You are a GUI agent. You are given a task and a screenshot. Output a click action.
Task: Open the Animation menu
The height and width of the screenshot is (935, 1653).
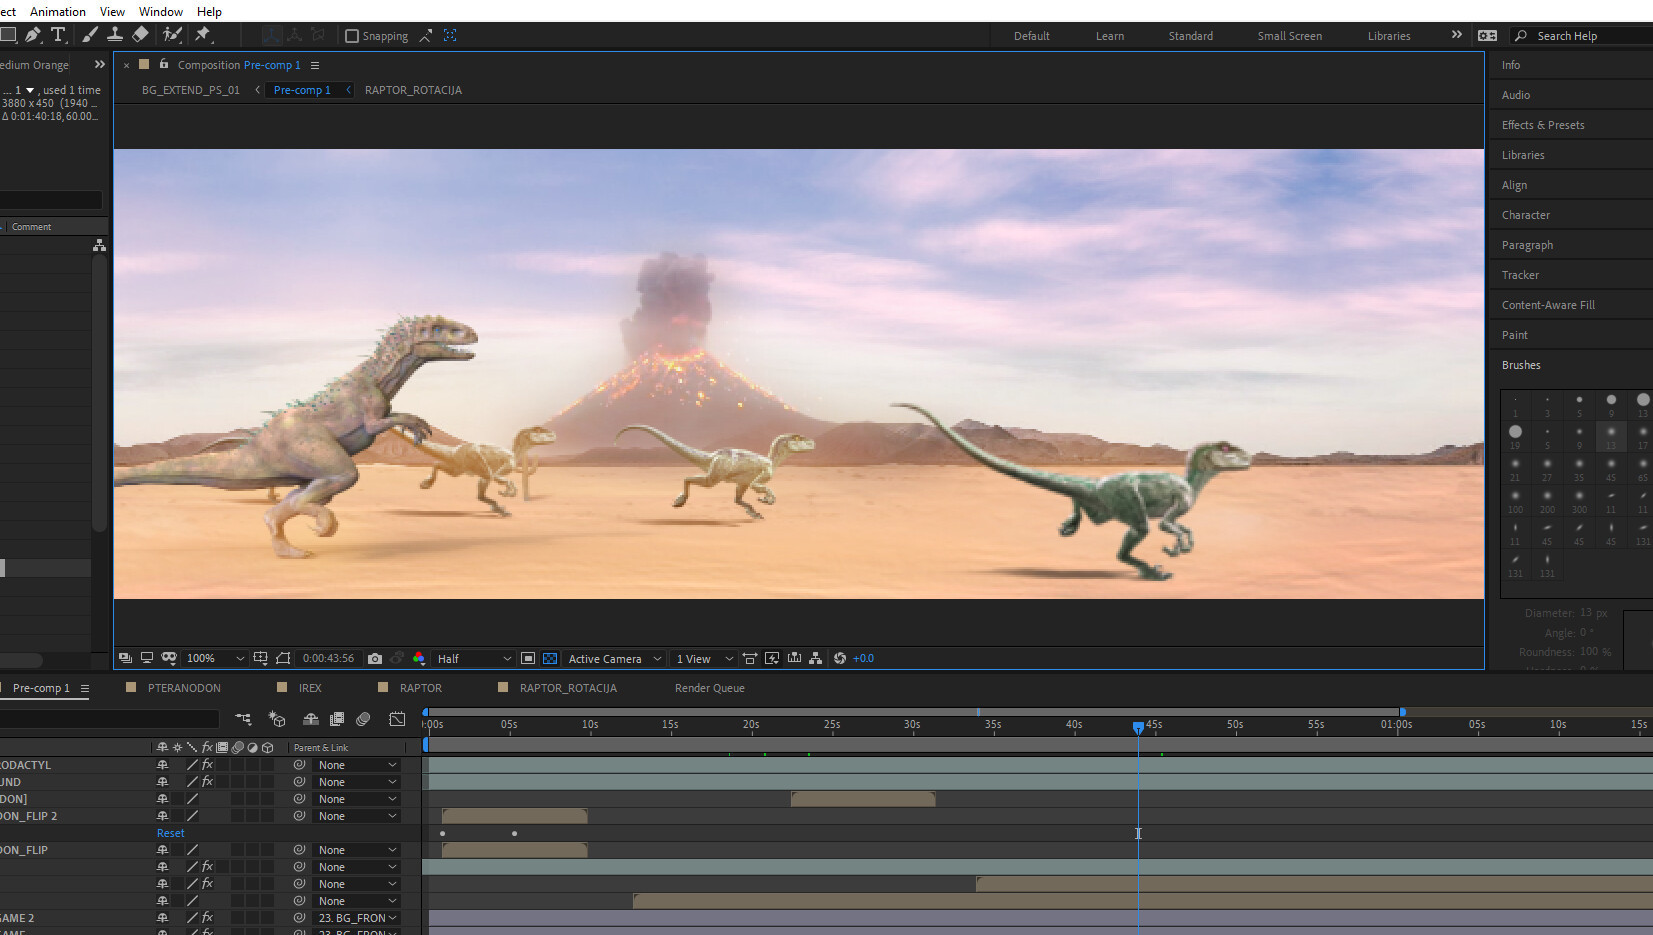point(58,11)
